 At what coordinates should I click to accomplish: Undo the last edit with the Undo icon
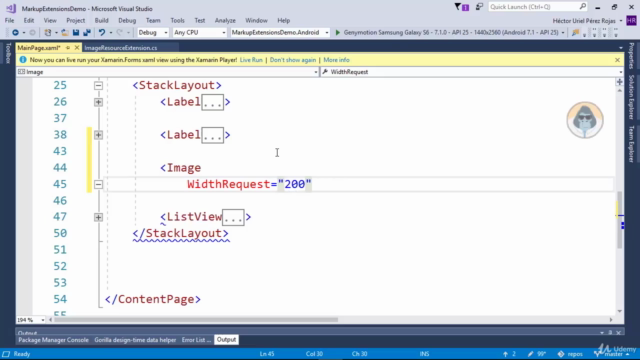(x=102, y=33)
